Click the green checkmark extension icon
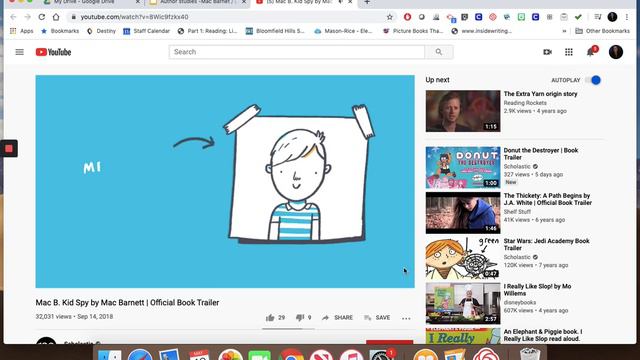640x360 pixels. pyautogui.click(x=578, y=17)
